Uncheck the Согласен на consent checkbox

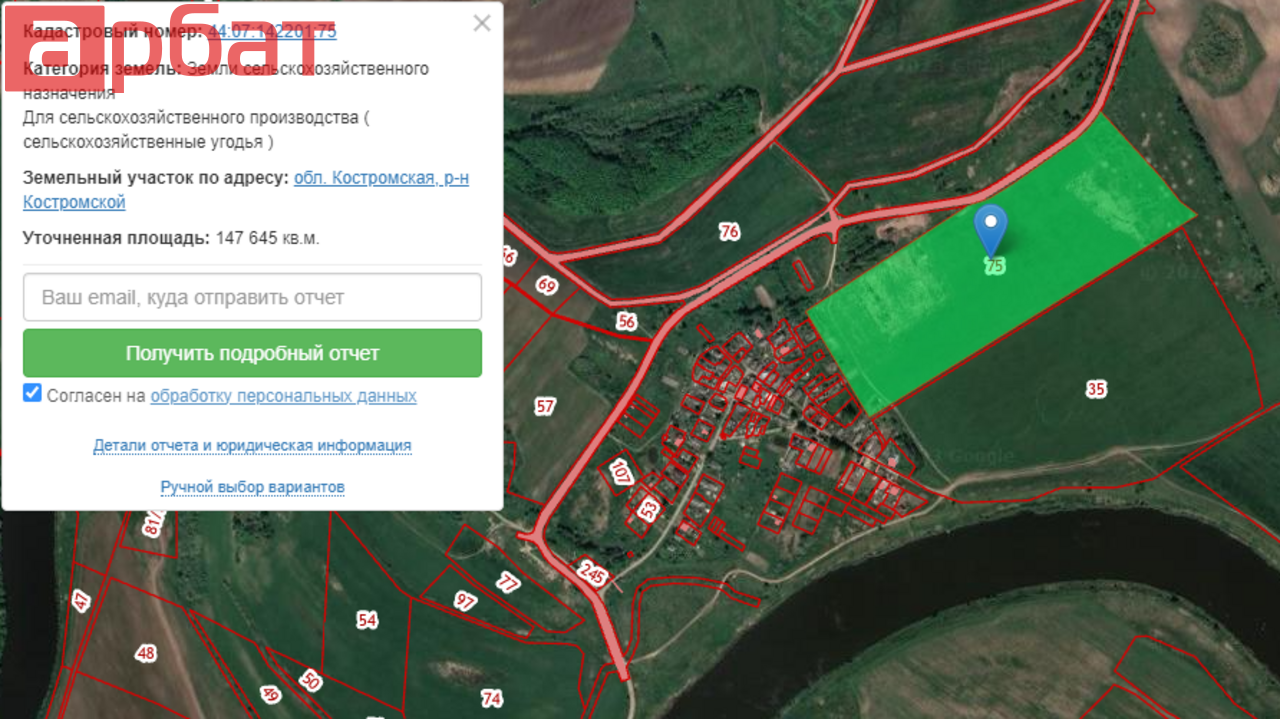tap(32, 393)
